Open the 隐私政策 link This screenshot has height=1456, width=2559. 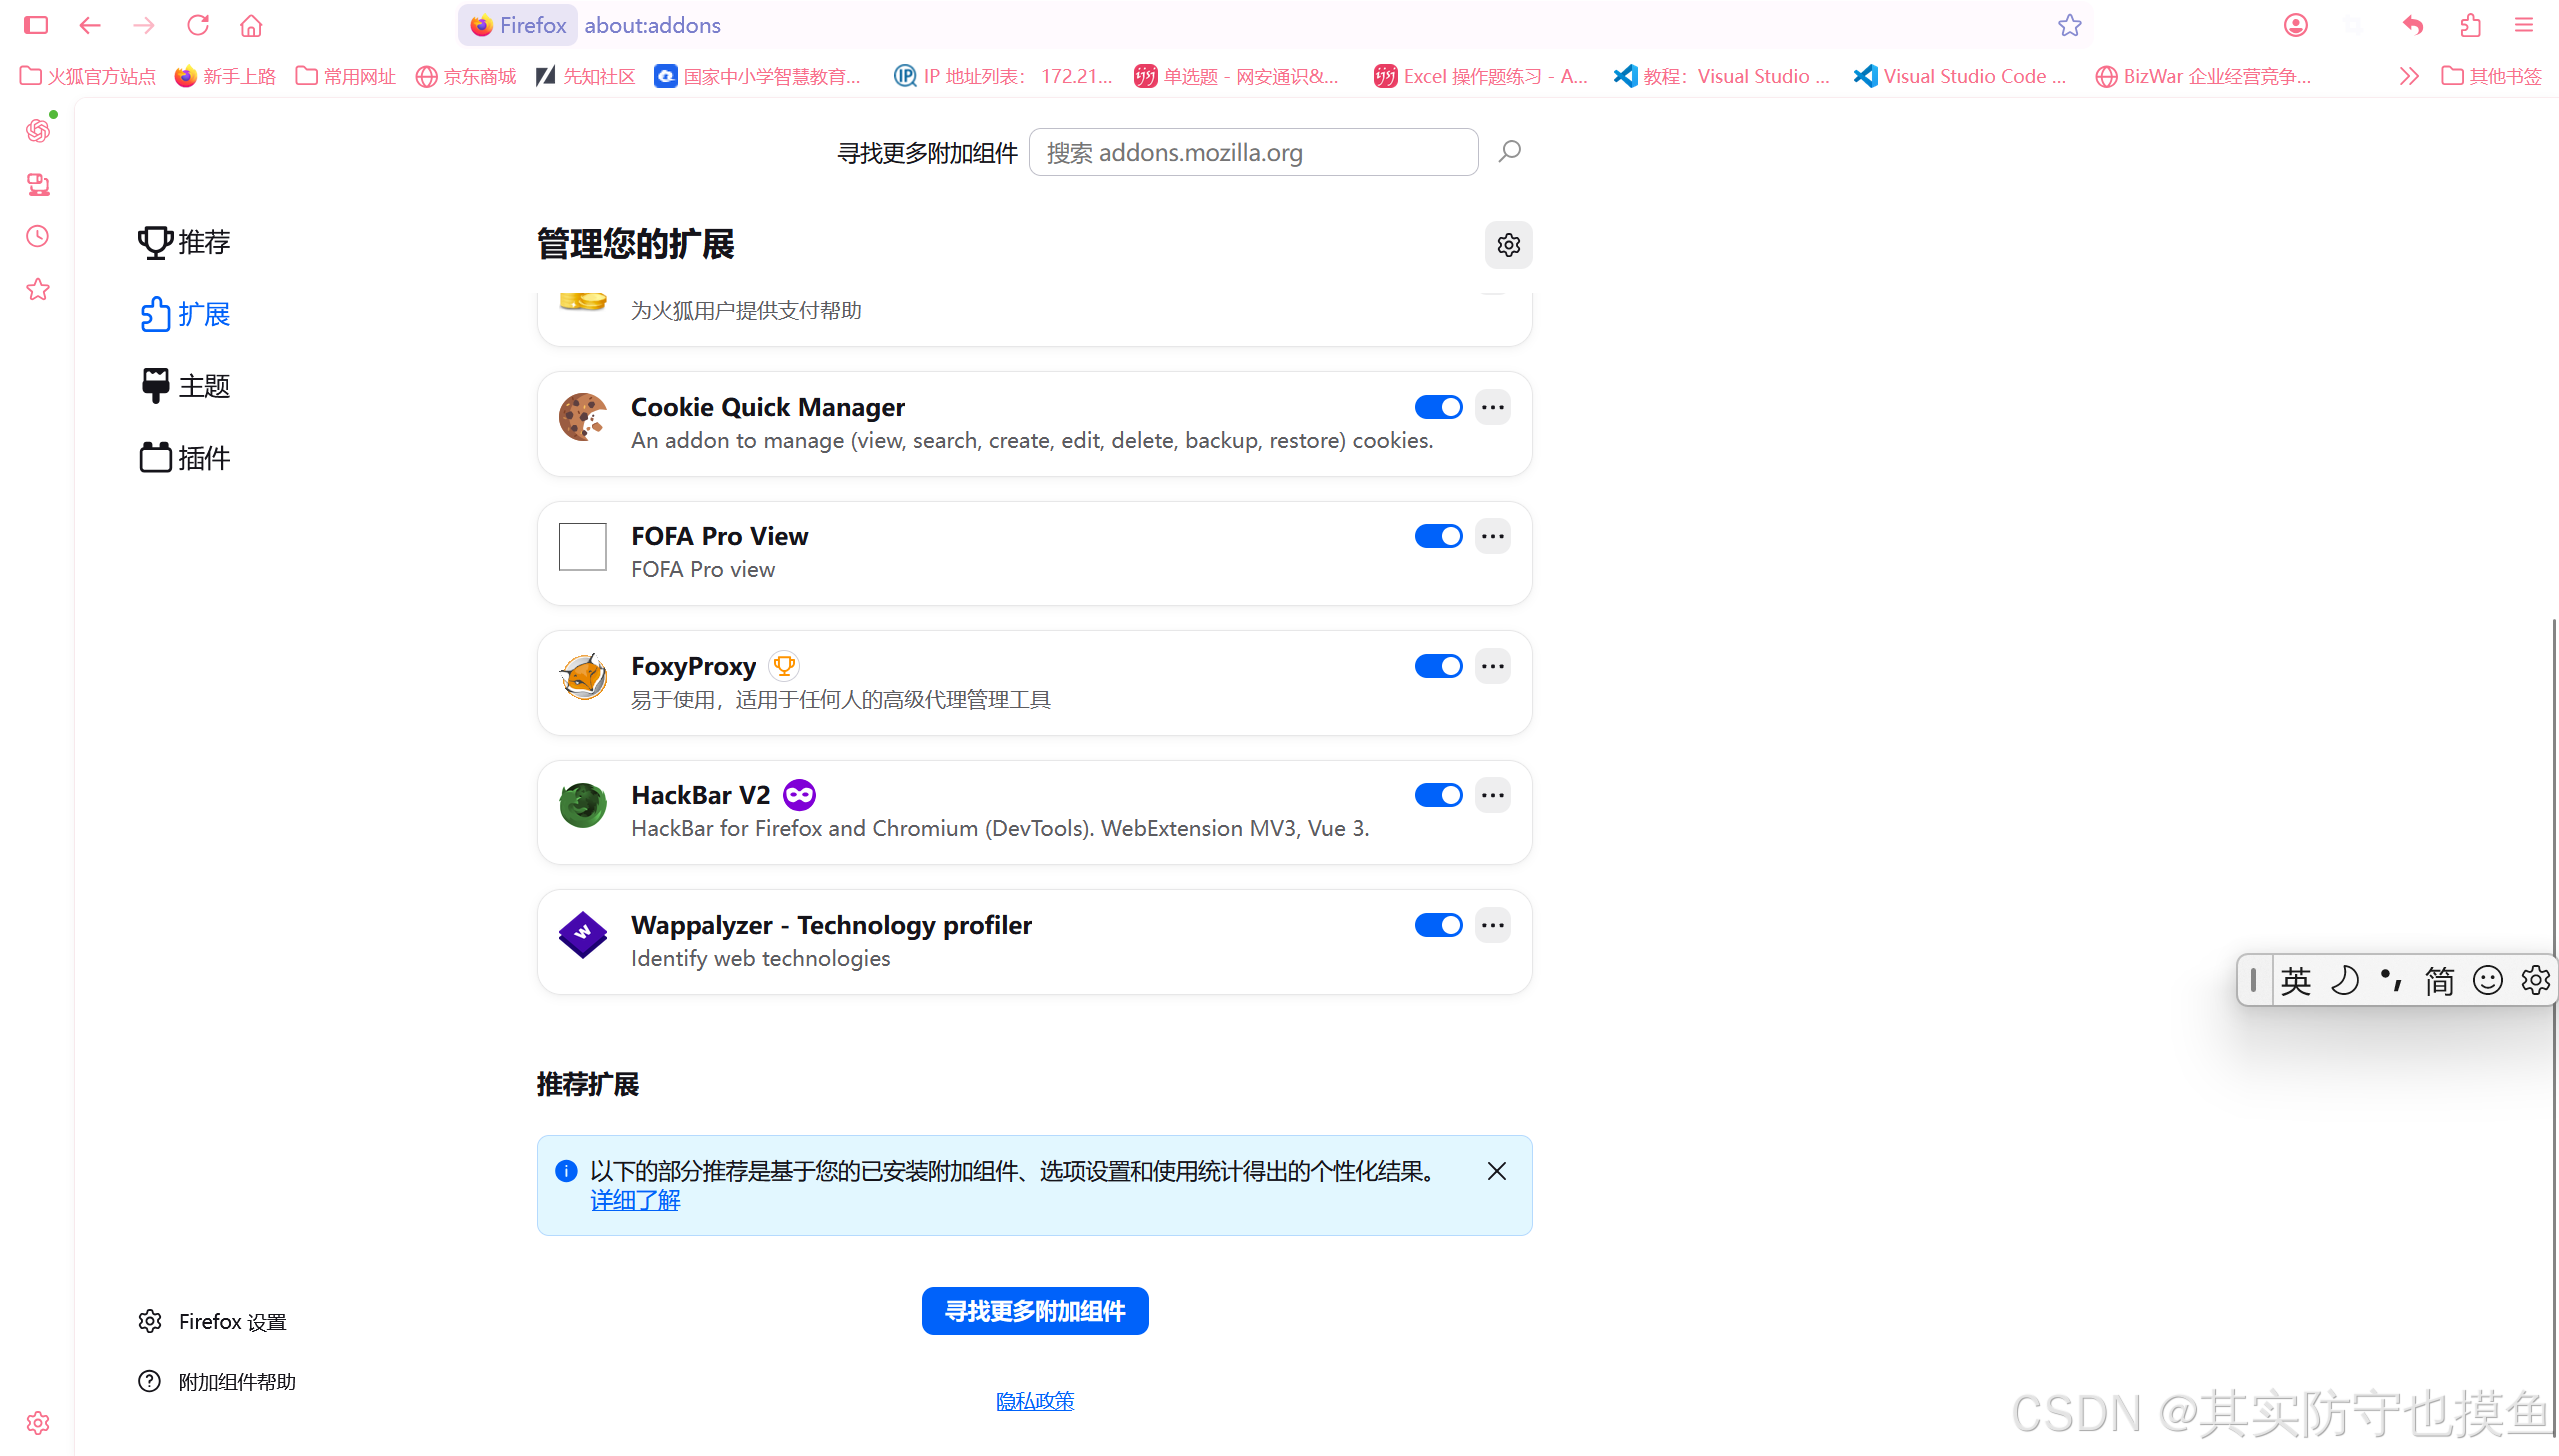(1035, 1401)
